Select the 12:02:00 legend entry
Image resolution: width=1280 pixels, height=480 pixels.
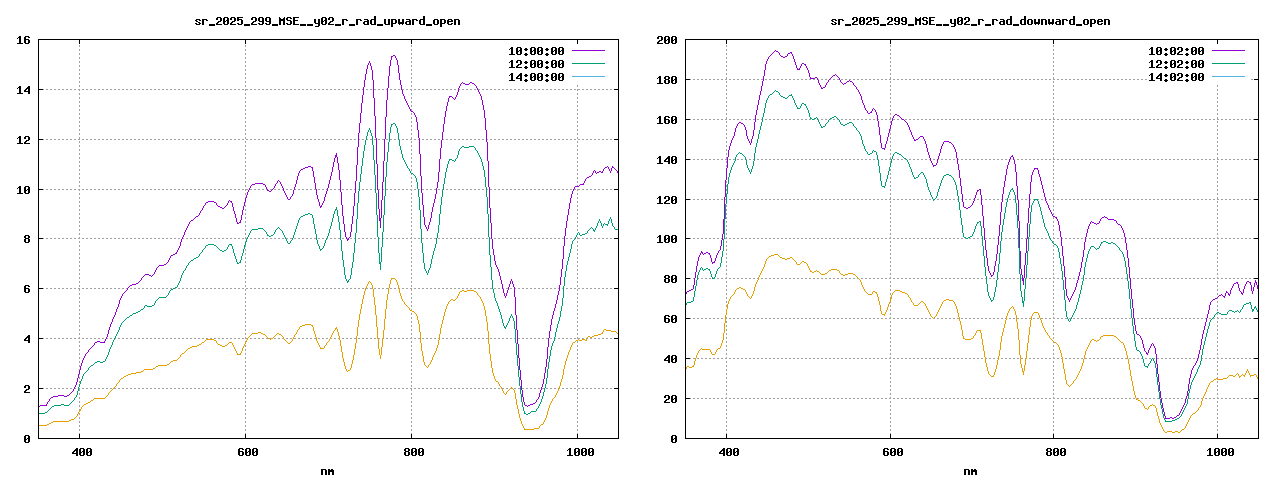point(1175,63)
